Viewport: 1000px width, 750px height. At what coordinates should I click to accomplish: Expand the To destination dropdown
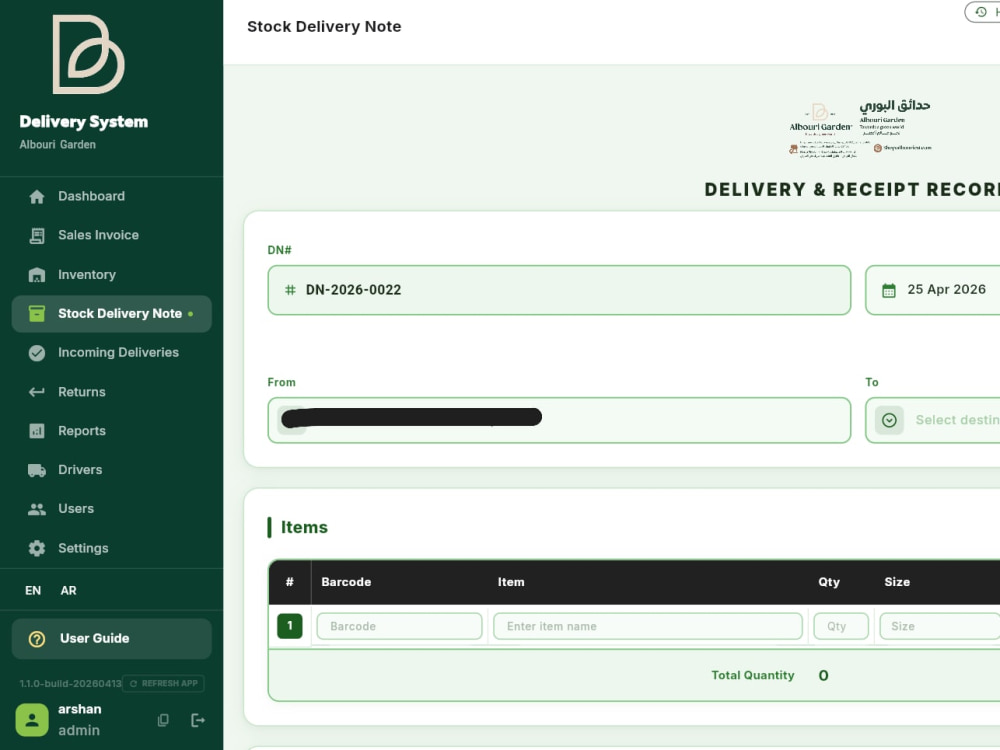click(x=932, y=420)
